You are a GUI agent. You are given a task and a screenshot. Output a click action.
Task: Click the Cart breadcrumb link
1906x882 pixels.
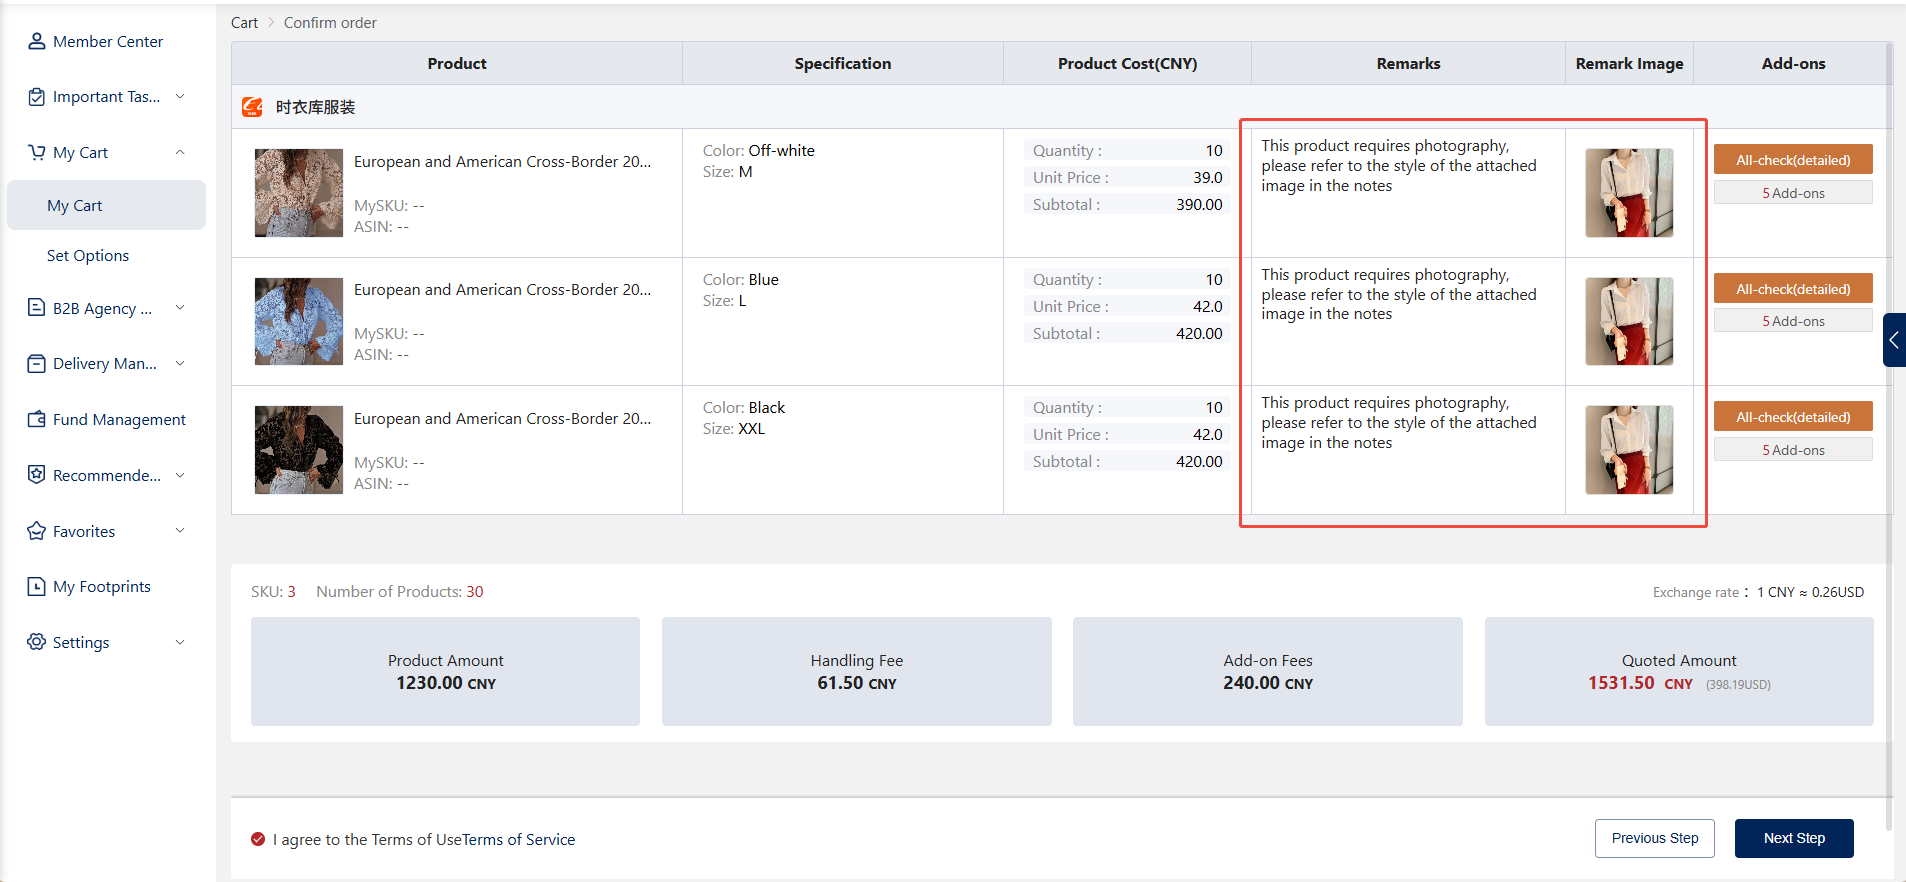(x=244, y=23)
